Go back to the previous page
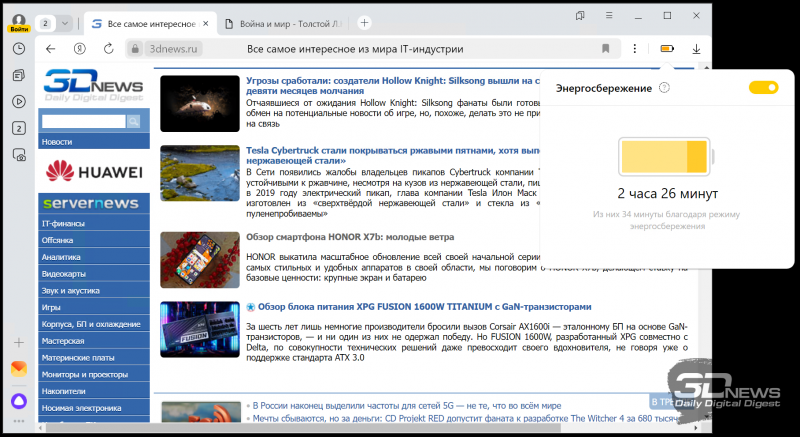800x437 pixels. click(x=52, y=48)
